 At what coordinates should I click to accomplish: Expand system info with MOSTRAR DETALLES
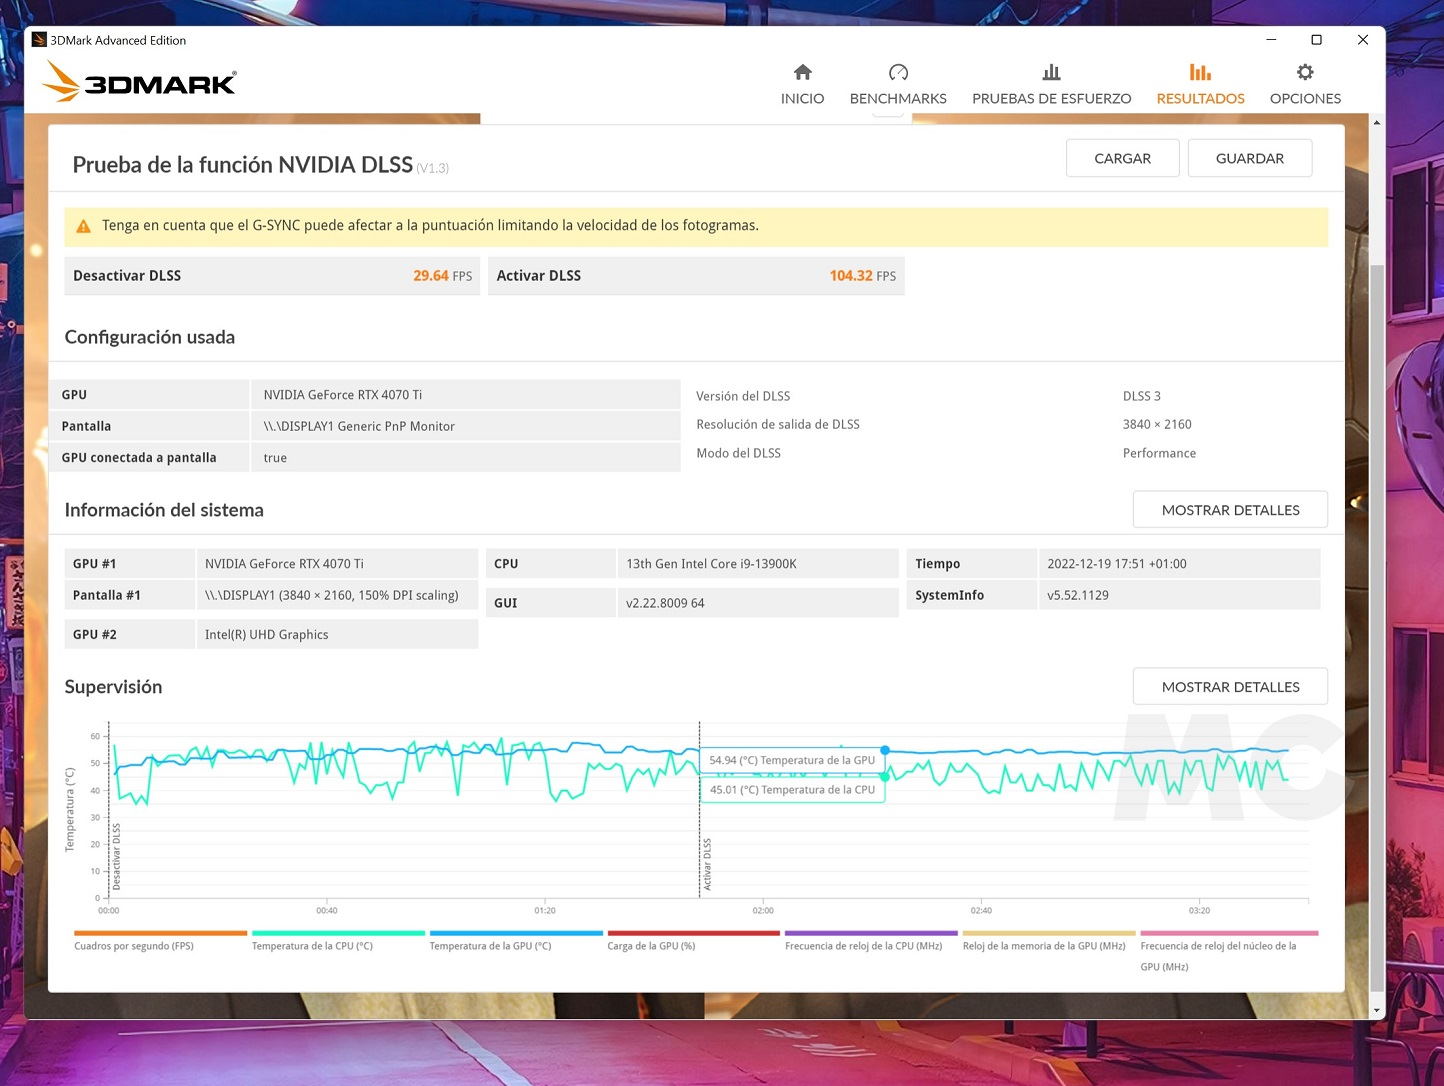click(x=1230, y=510)
